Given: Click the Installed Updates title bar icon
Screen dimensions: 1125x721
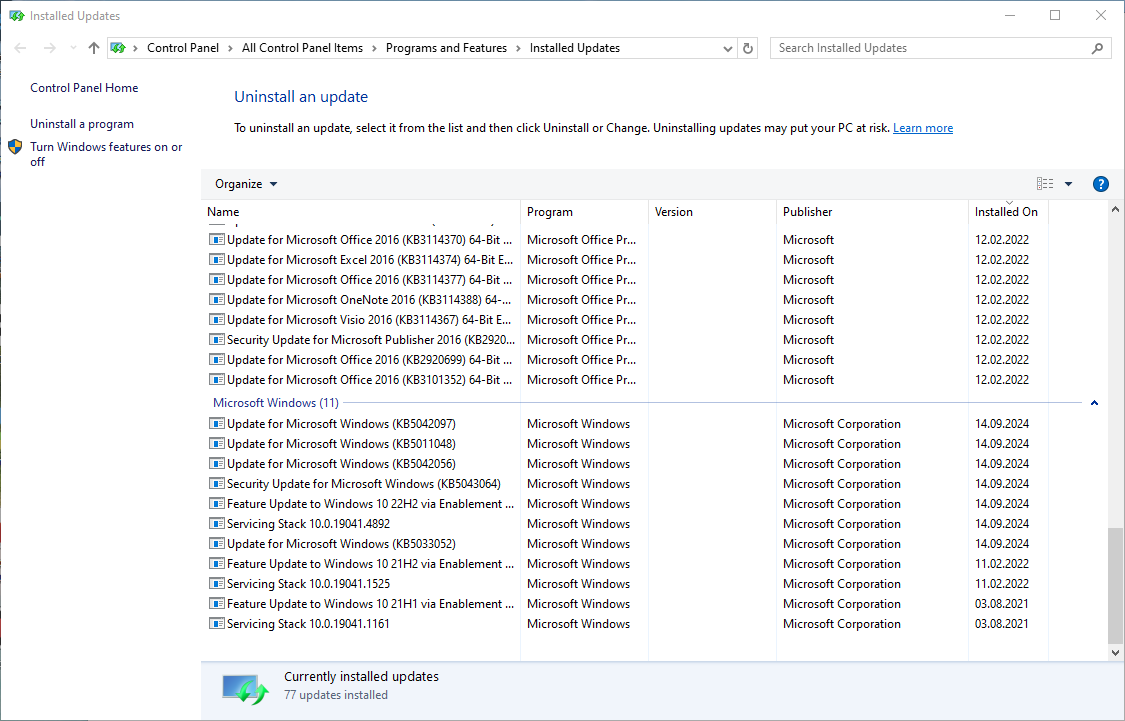Looking at the screenshot, I should (16, 16).
